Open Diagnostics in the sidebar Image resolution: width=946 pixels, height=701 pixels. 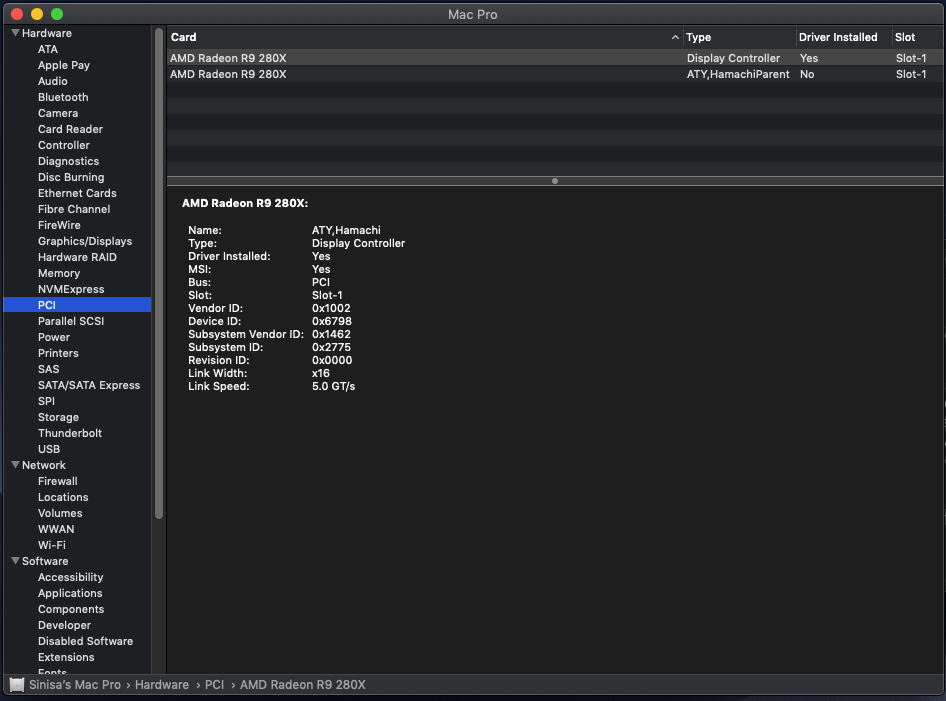pos(68,161)
